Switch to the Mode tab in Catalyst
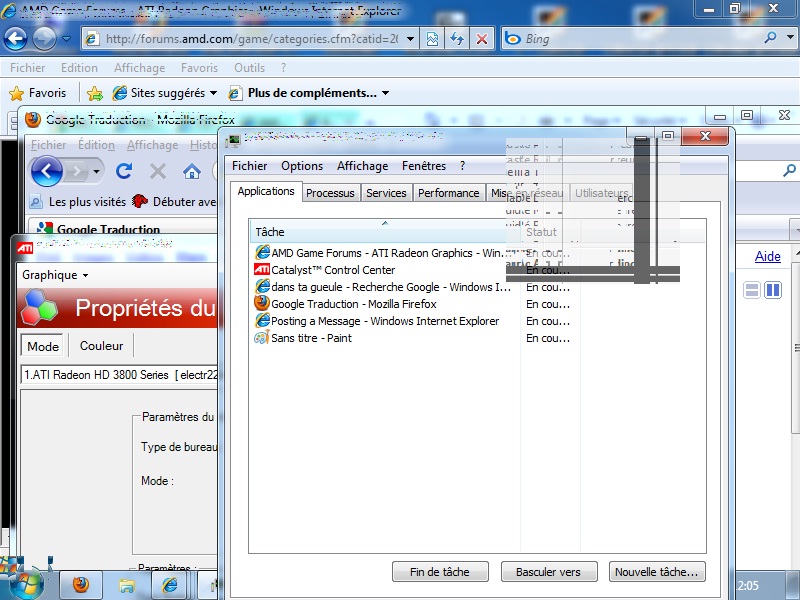Screen dimensions: 800x600 [43, 346]
